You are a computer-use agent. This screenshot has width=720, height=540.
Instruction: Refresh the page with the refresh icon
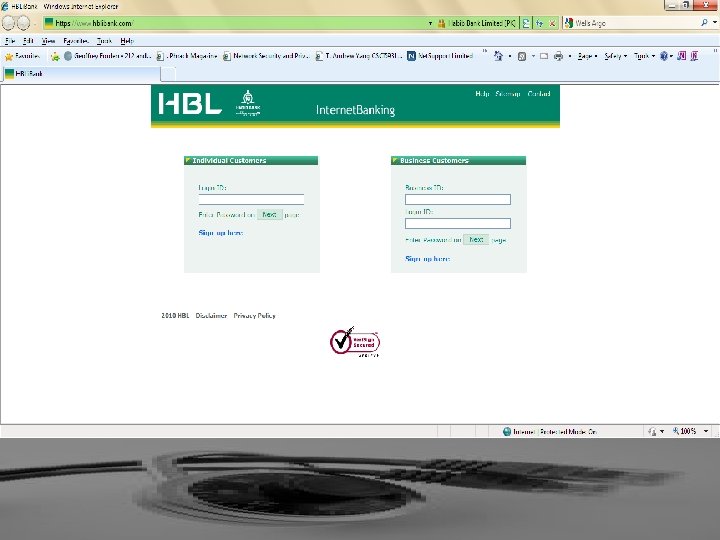pyautogui.click(x=540, y=23)
